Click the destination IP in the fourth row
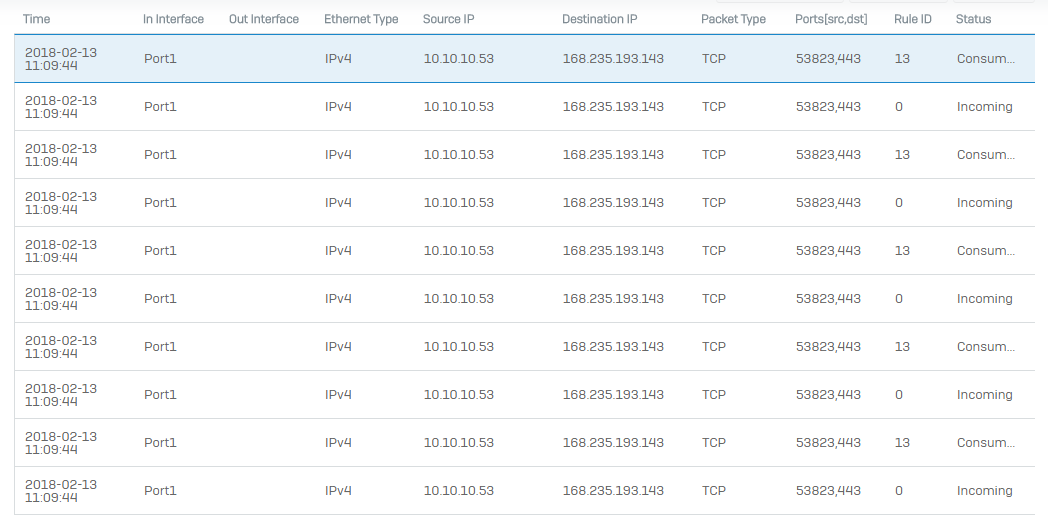The image size is (1048, 515). coord(612,203)
